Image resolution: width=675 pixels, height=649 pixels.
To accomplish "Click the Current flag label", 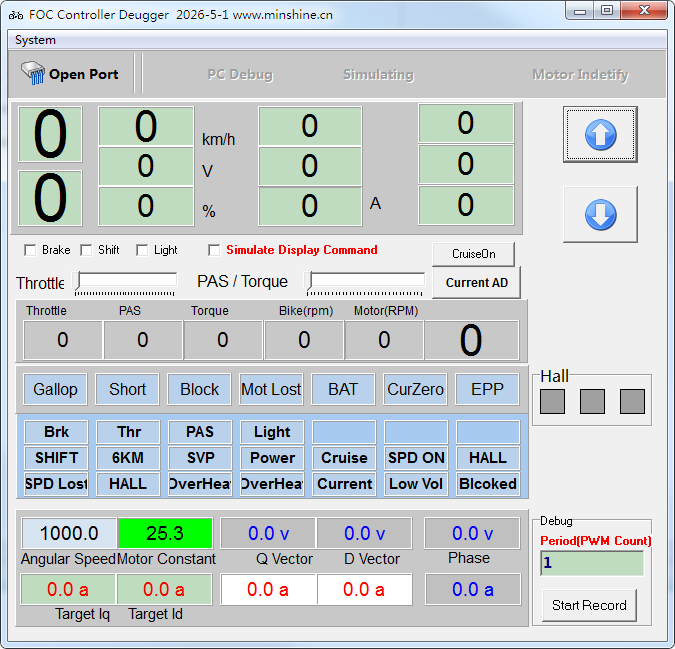I will coord(344,484).
